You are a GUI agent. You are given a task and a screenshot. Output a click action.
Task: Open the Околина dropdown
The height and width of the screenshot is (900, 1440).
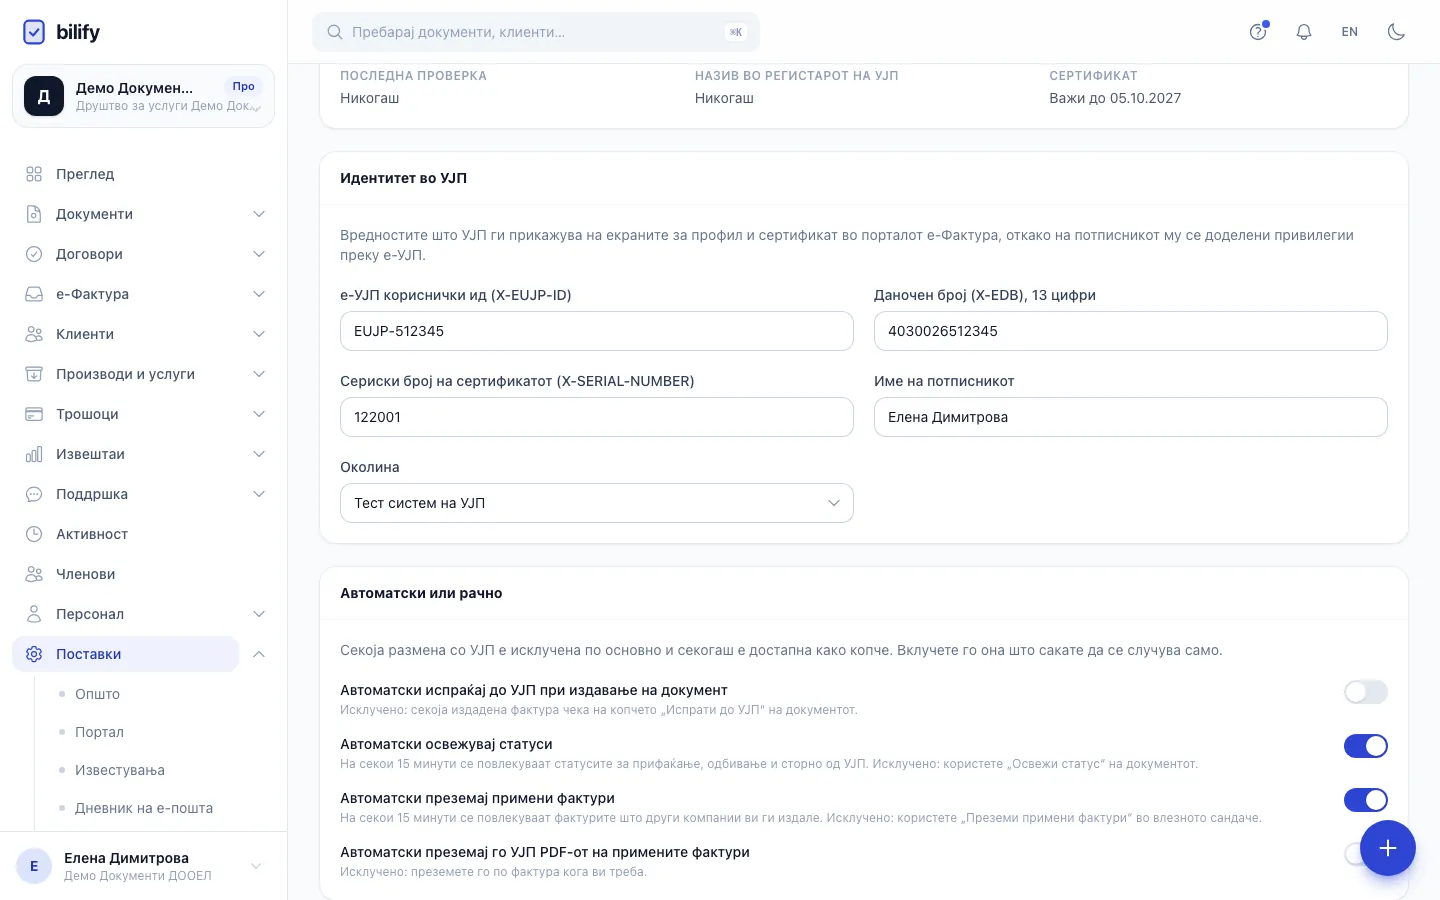(x=597, y=503)
